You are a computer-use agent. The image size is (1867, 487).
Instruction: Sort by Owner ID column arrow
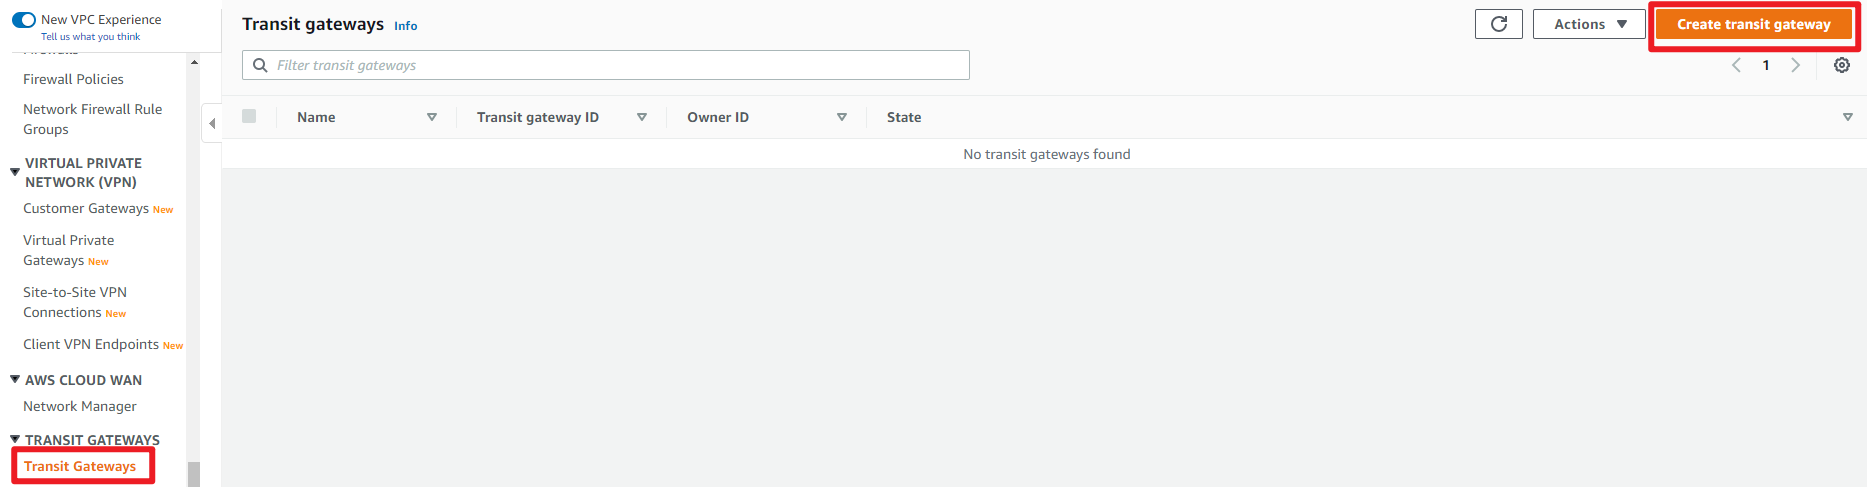(x=842, y=117)
